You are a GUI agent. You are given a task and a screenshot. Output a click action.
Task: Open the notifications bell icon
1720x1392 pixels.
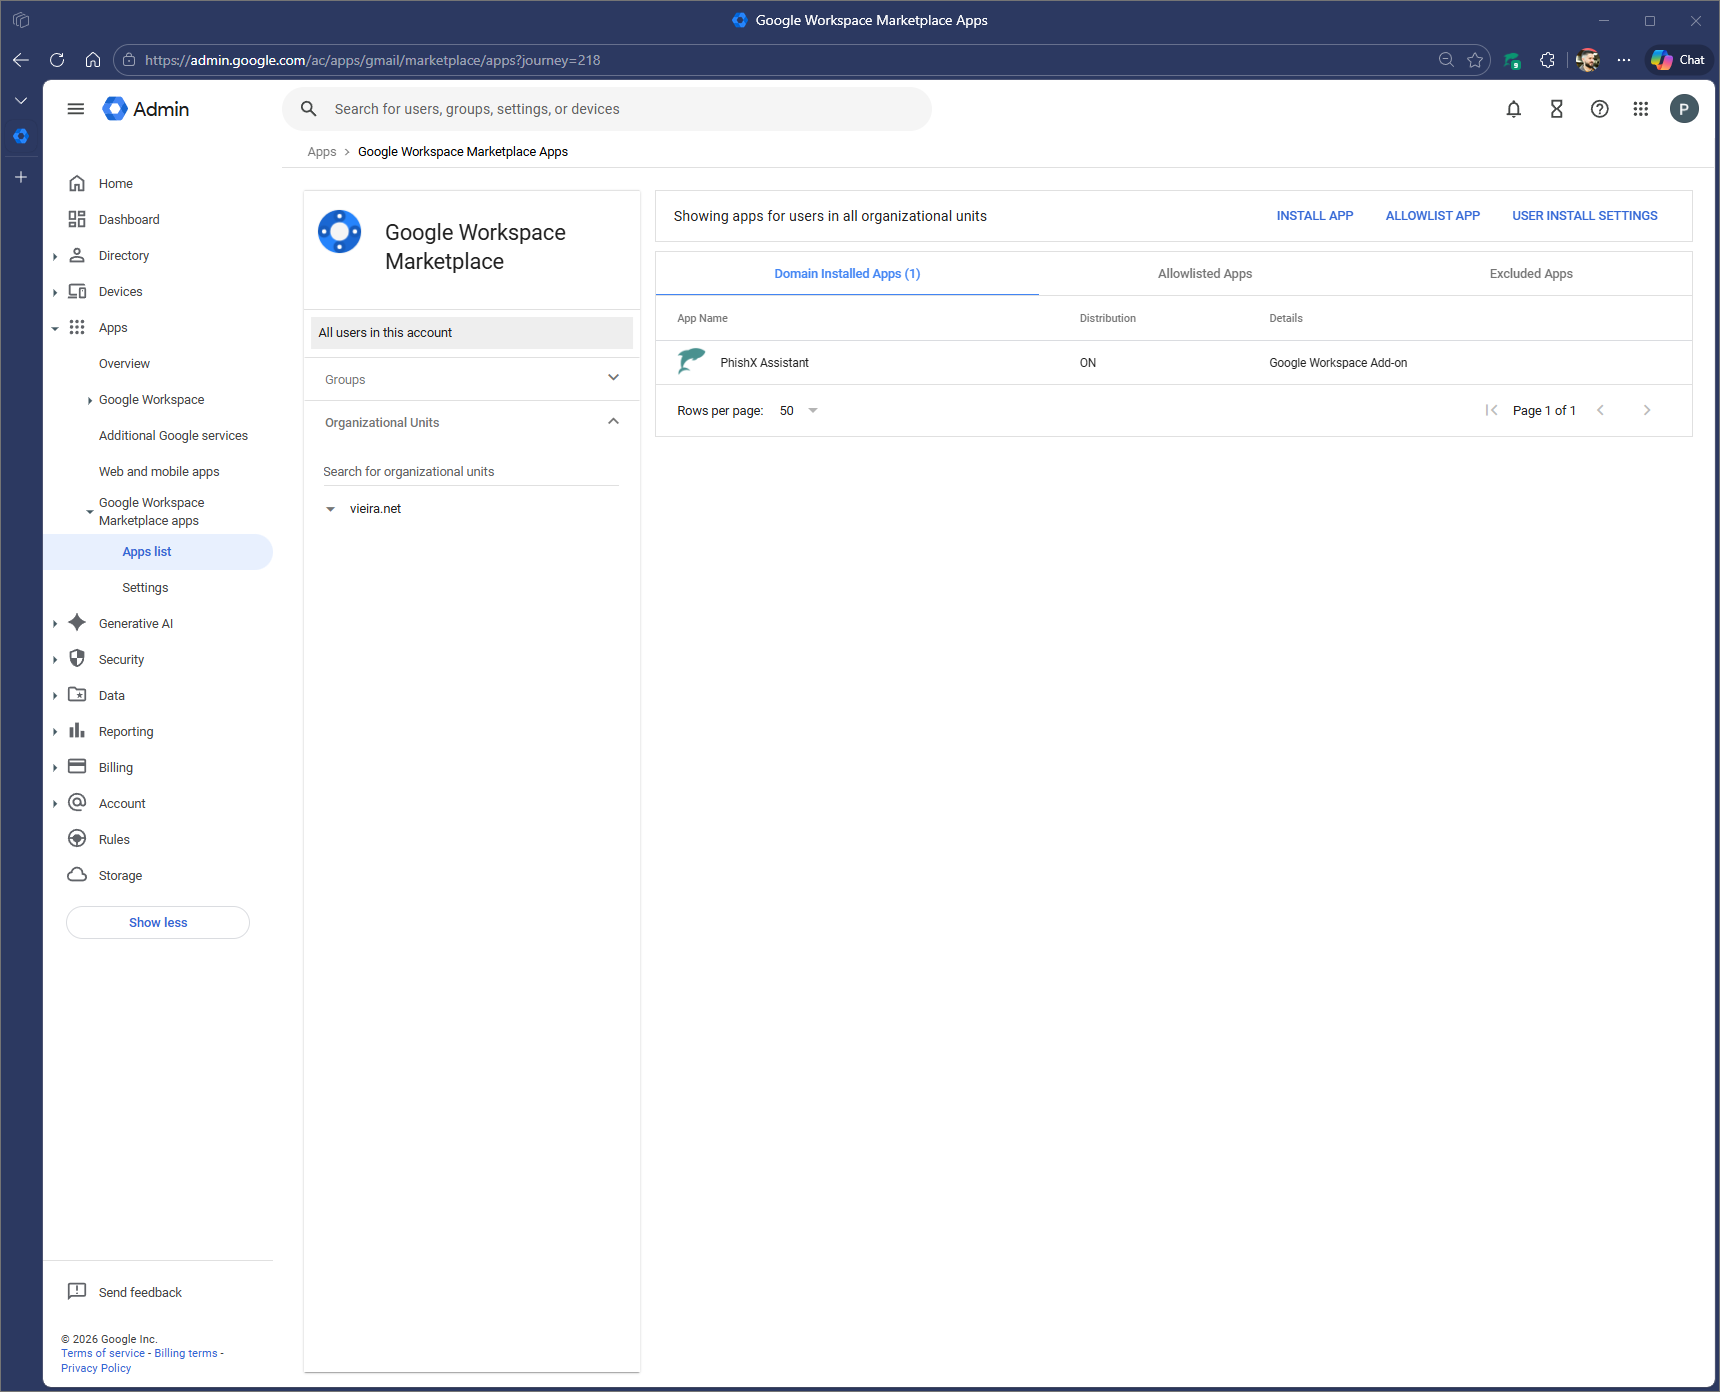pos(1513,109)
